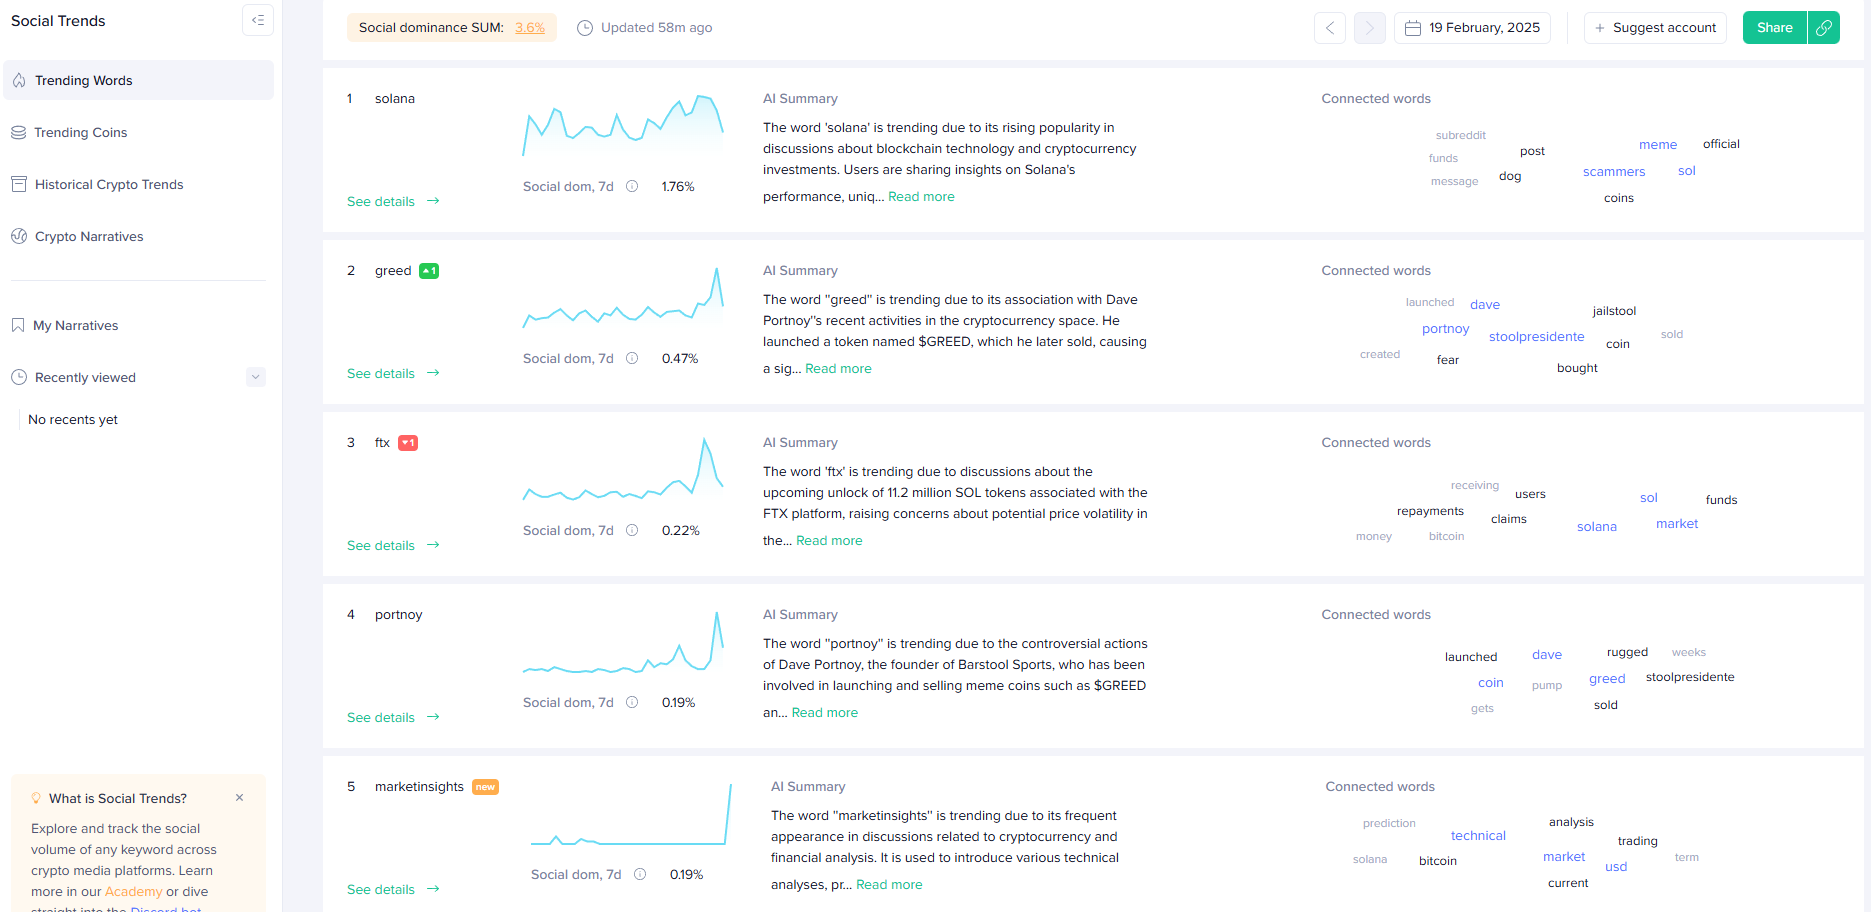1871x912 pixels.
Task: Click the 'marketinsights' new badge
Action: [485, 787]
